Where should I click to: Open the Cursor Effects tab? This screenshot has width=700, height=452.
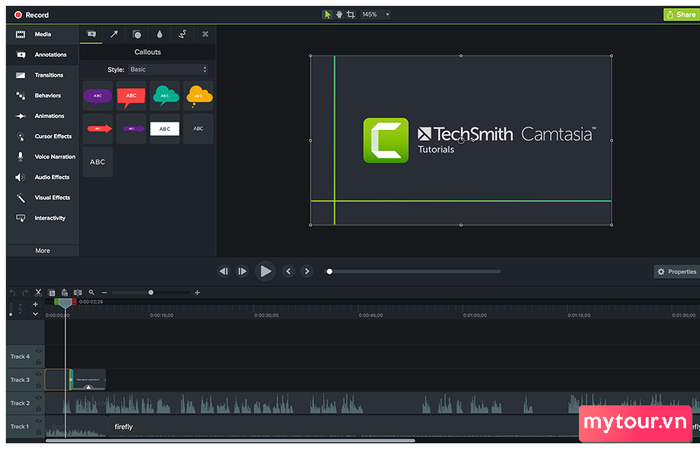coord(42,137)
